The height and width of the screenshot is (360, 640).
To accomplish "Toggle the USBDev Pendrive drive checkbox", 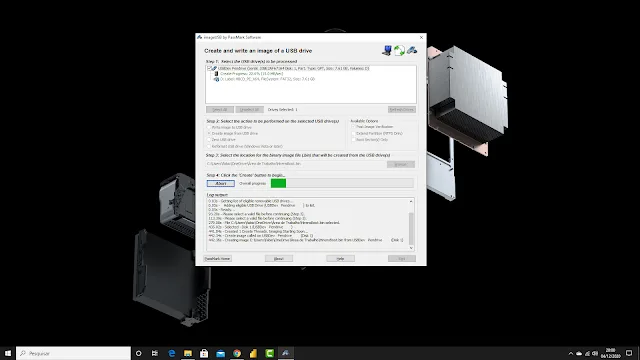I will 209,68.
